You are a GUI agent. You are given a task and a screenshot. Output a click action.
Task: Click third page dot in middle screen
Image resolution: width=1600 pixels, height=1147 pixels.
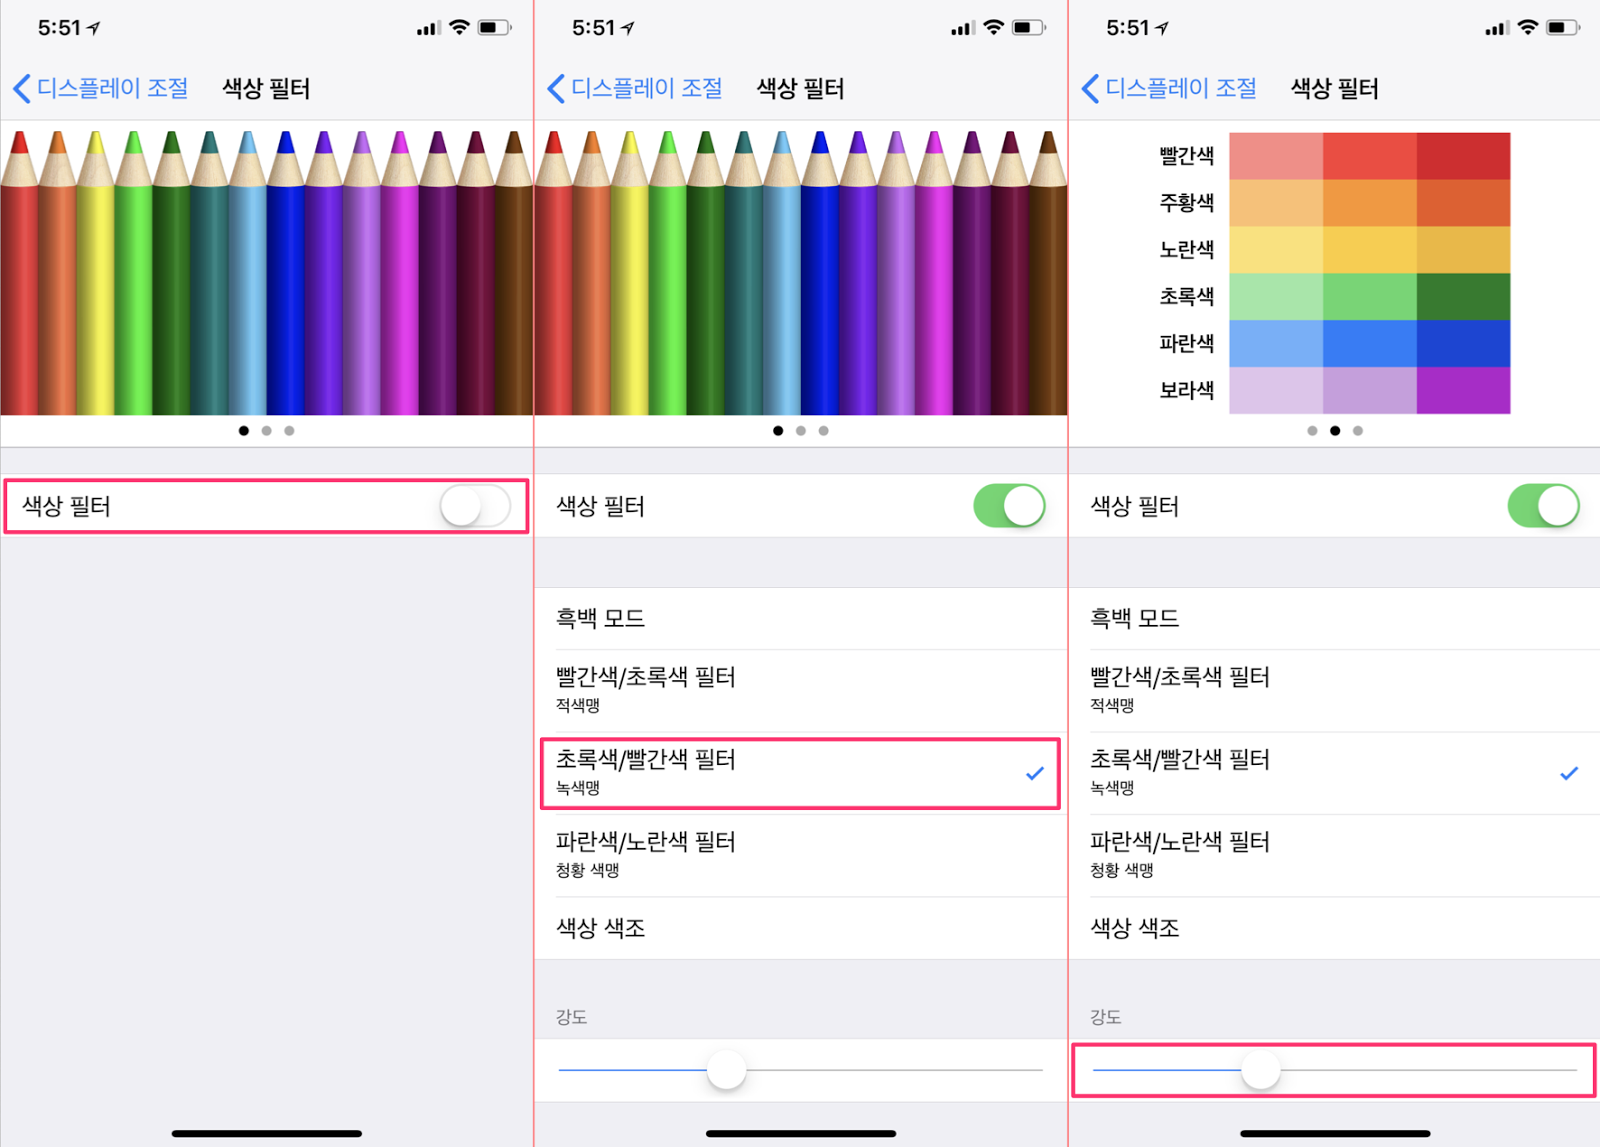[x=823, y=431]
